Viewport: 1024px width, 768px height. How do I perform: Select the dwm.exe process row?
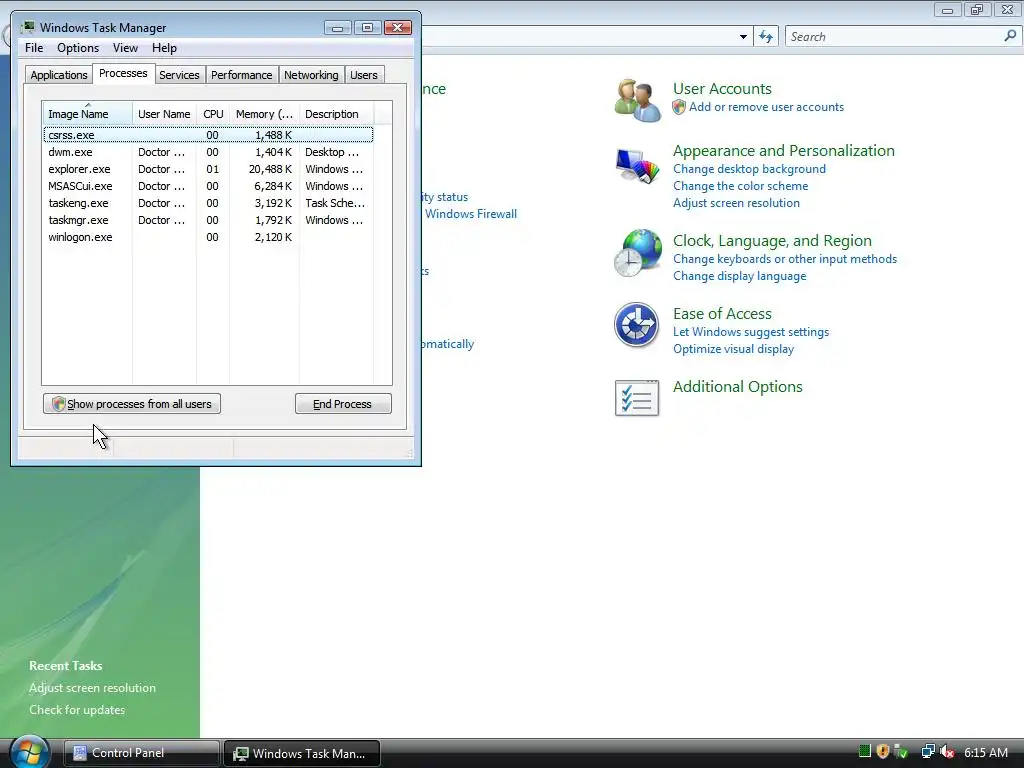(208, 152)
